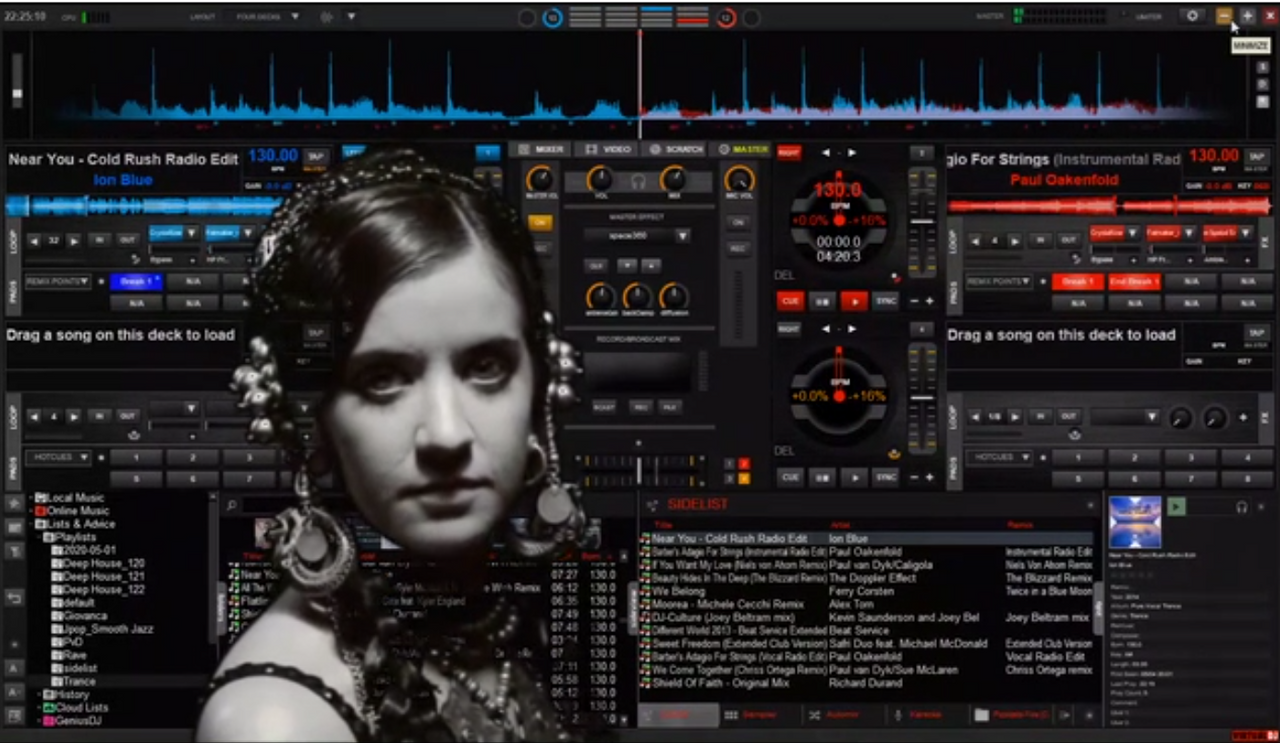The width and height of the screenshot is (1280, 743).
Task: Click MASTER VOL knob
Action: coord(541,180)
